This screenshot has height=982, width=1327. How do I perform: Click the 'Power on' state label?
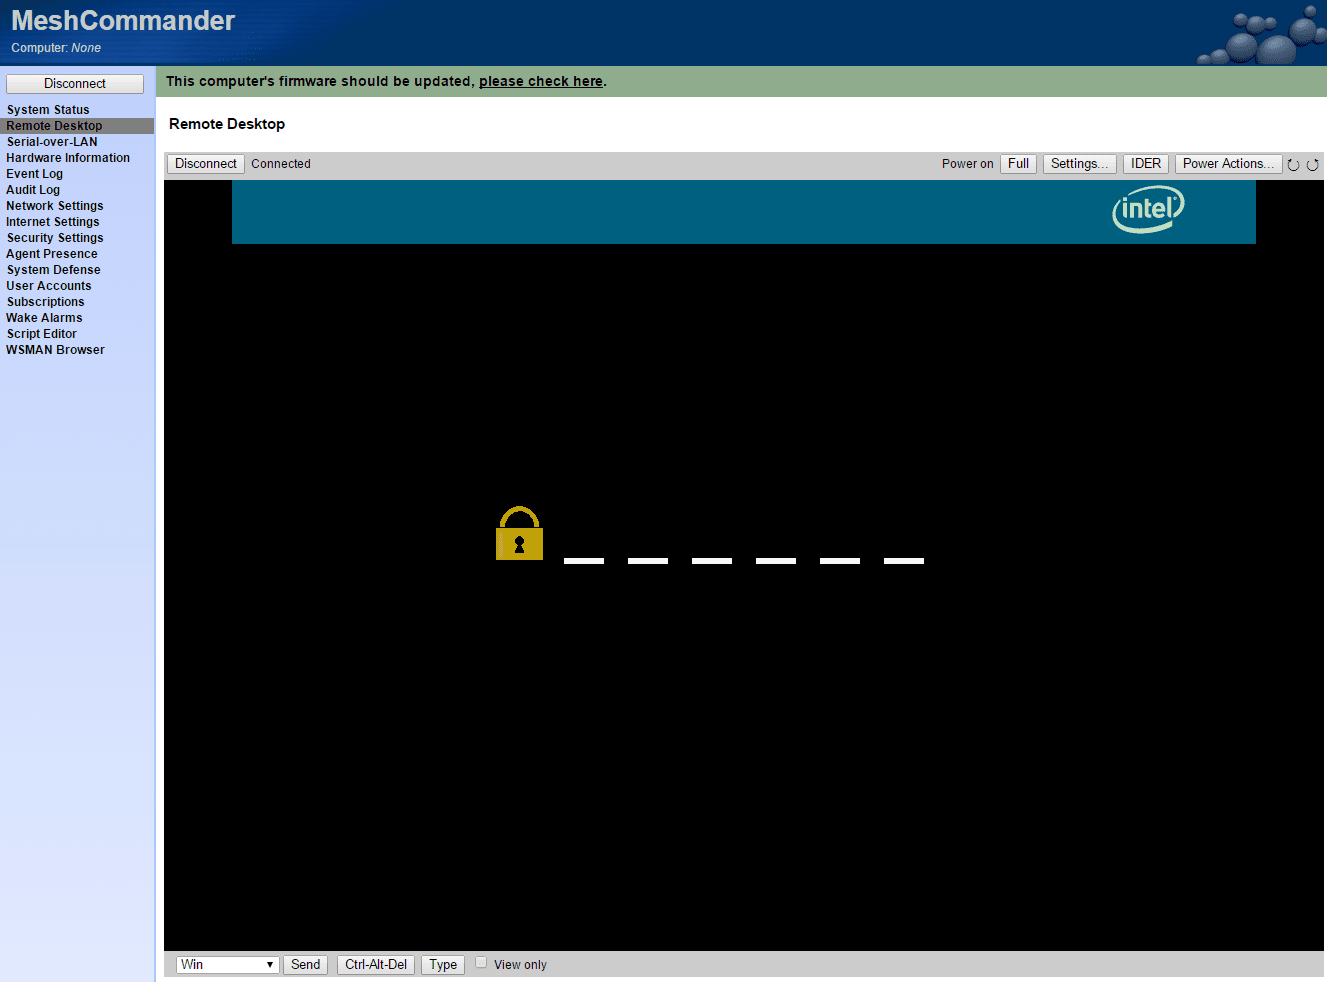coord(968,164)
